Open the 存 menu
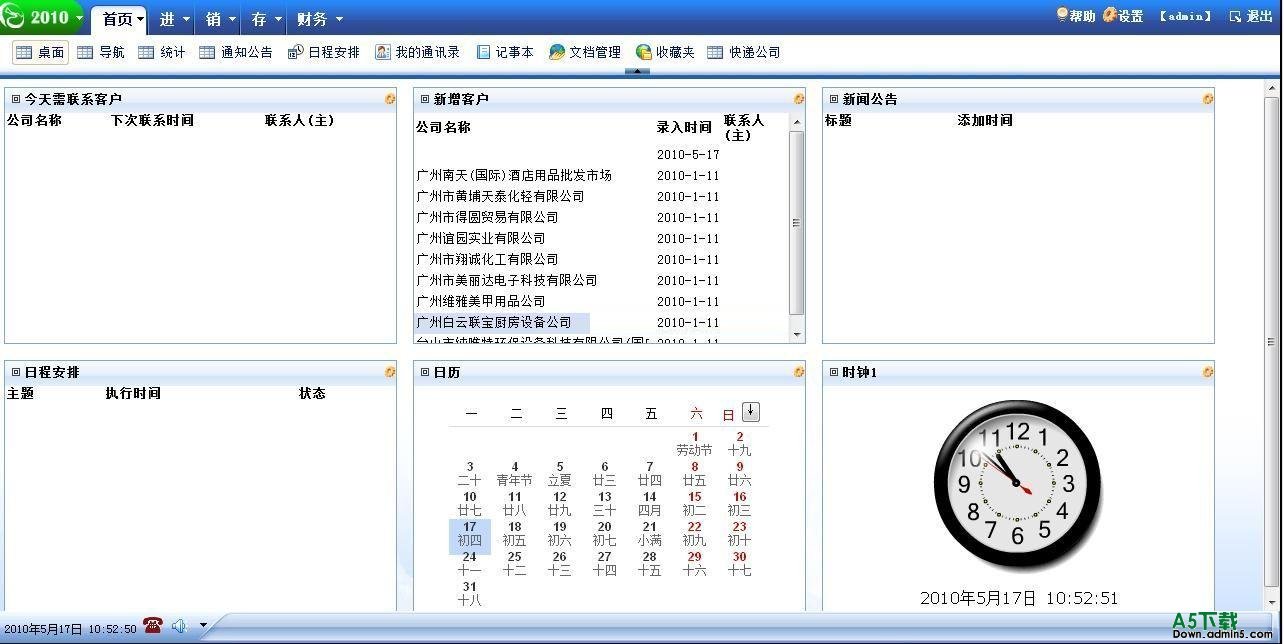1284x644 pixels. (x=259, y=19)
